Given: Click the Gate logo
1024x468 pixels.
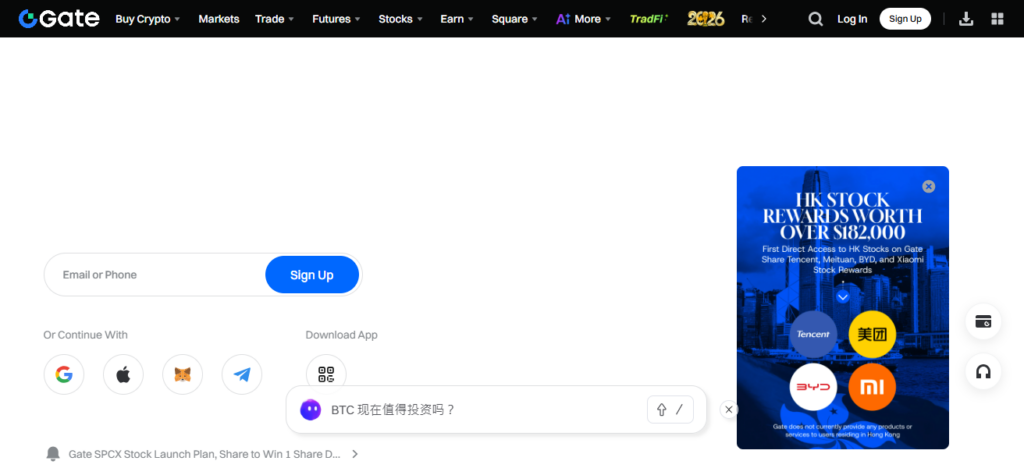Looking at the screenshot, I should tap(59, 18).
